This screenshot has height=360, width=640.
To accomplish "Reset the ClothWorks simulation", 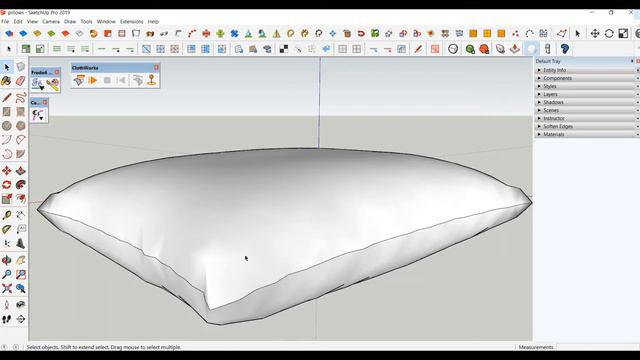I will click(122, 80).
